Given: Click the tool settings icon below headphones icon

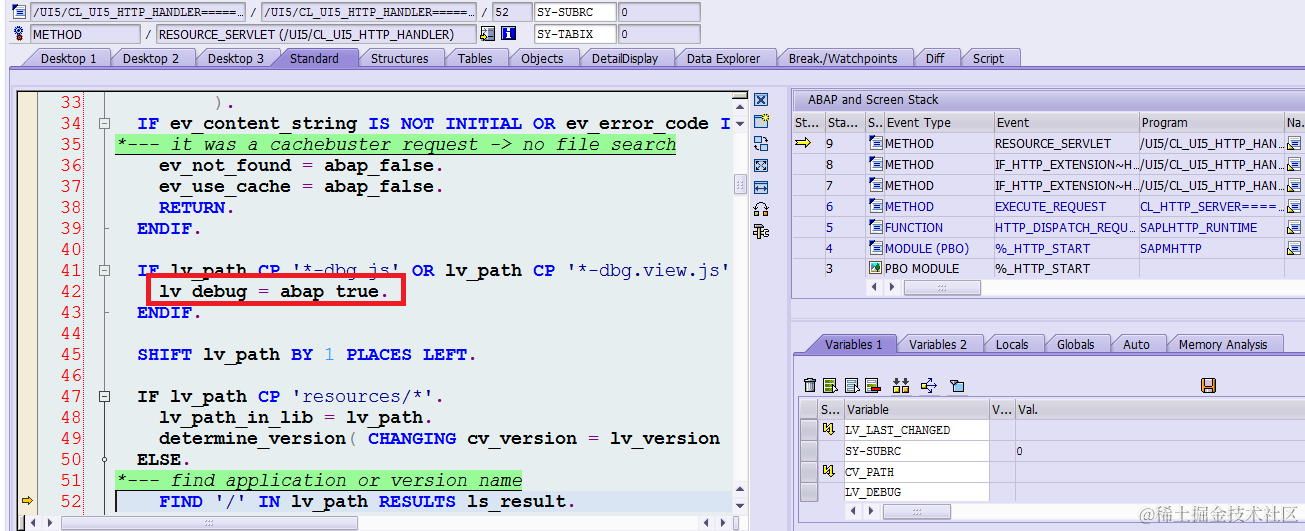Looking at the screenshot, I should click(x=761, y=231).
